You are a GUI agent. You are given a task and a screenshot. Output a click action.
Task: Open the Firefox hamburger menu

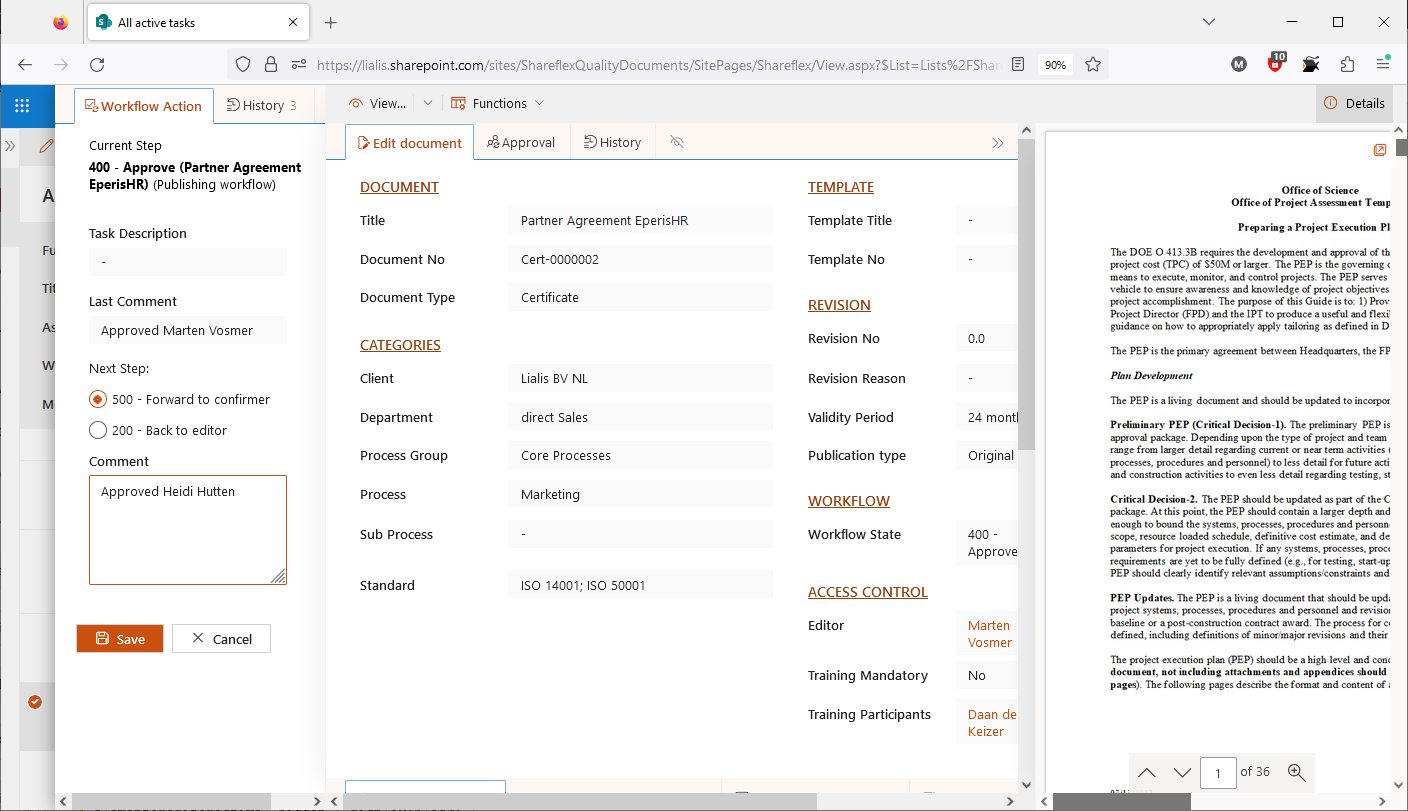pos(1383,64)
